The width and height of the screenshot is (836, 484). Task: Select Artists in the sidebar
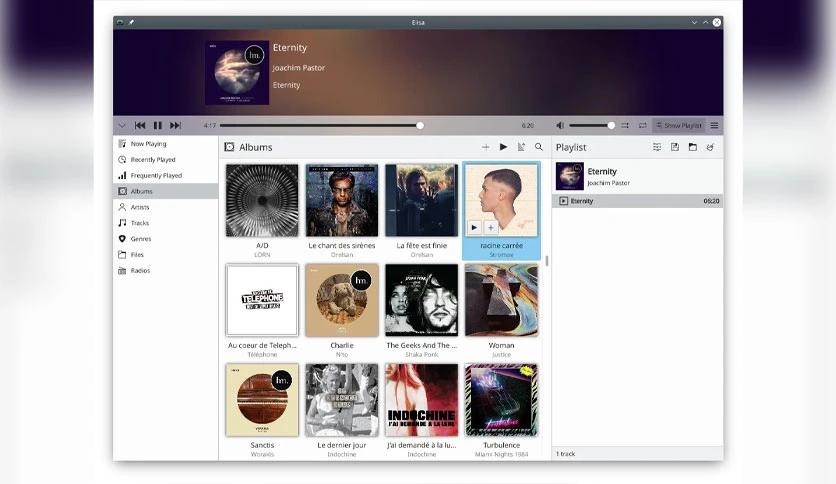coord(165,207)
